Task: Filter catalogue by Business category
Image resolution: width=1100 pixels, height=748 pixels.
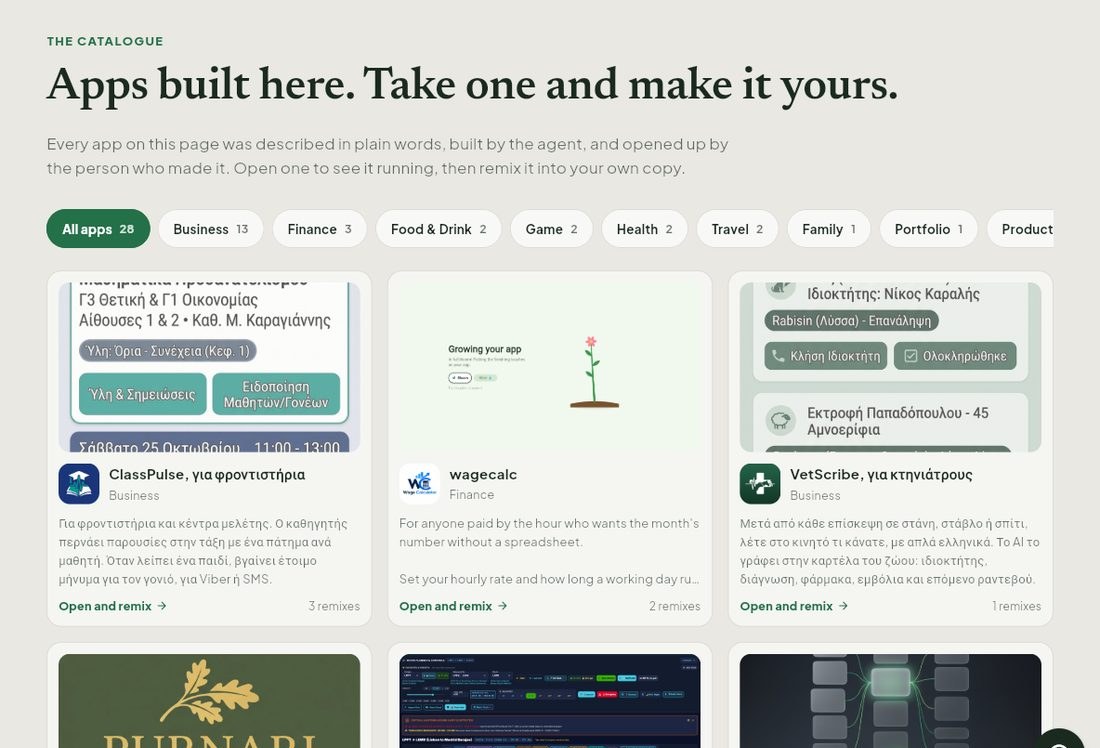Action: coord(210,229)
